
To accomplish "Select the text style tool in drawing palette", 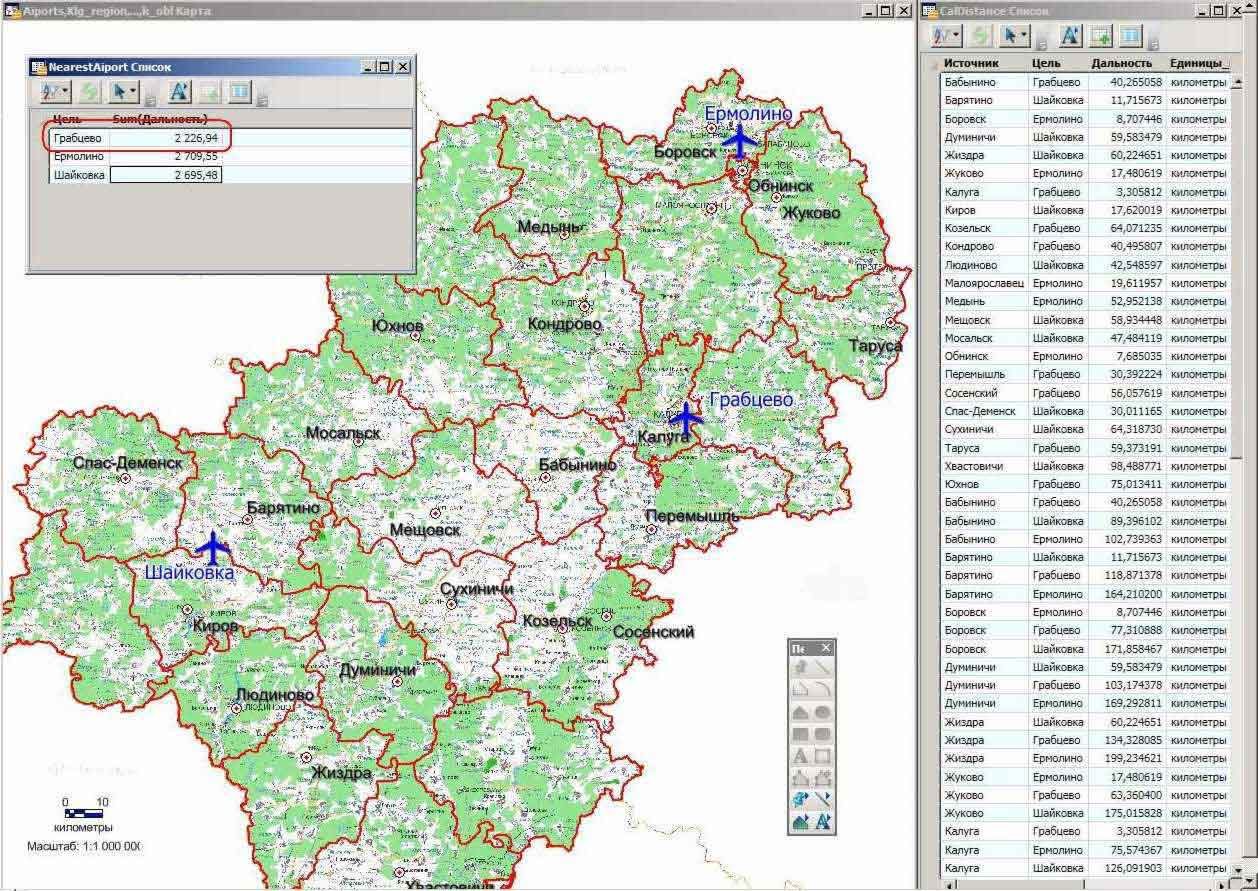I will 823,823.
